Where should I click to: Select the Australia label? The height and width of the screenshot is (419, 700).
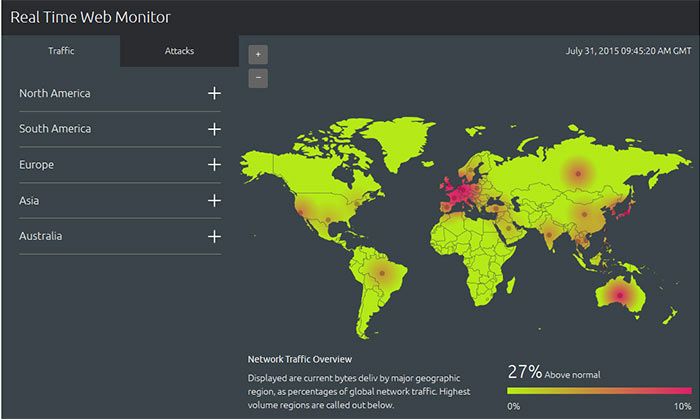[41, 236]
